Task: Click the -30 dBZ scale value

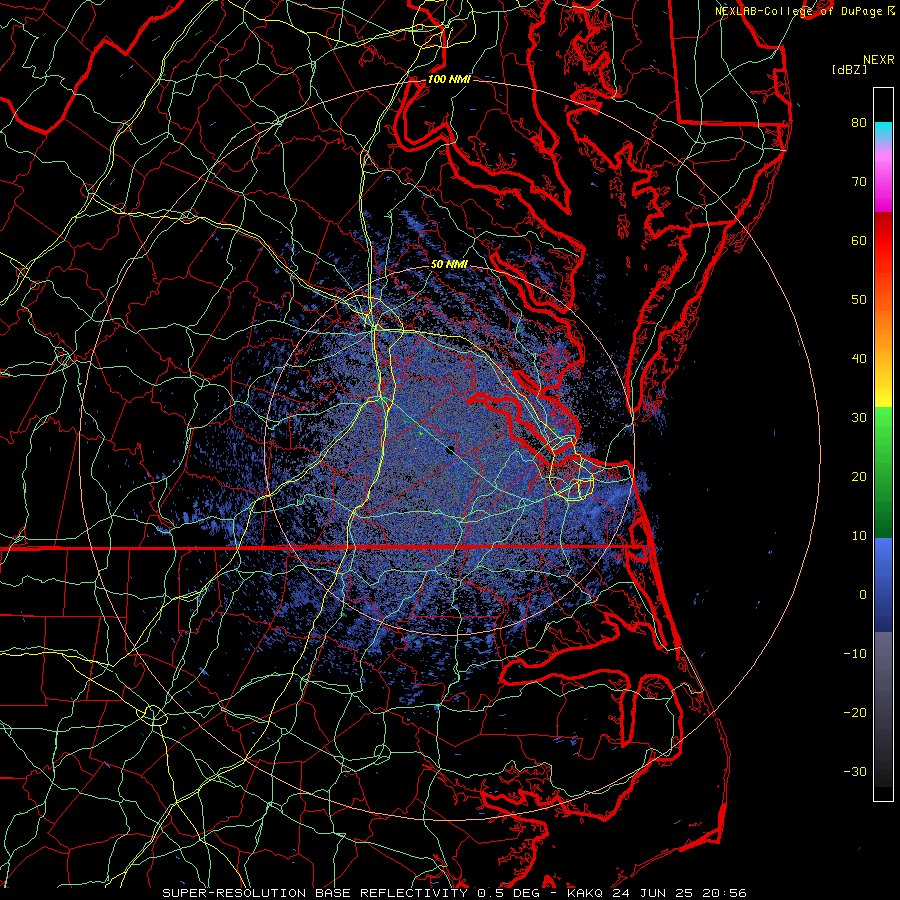Action: click(x=855, y=771)
